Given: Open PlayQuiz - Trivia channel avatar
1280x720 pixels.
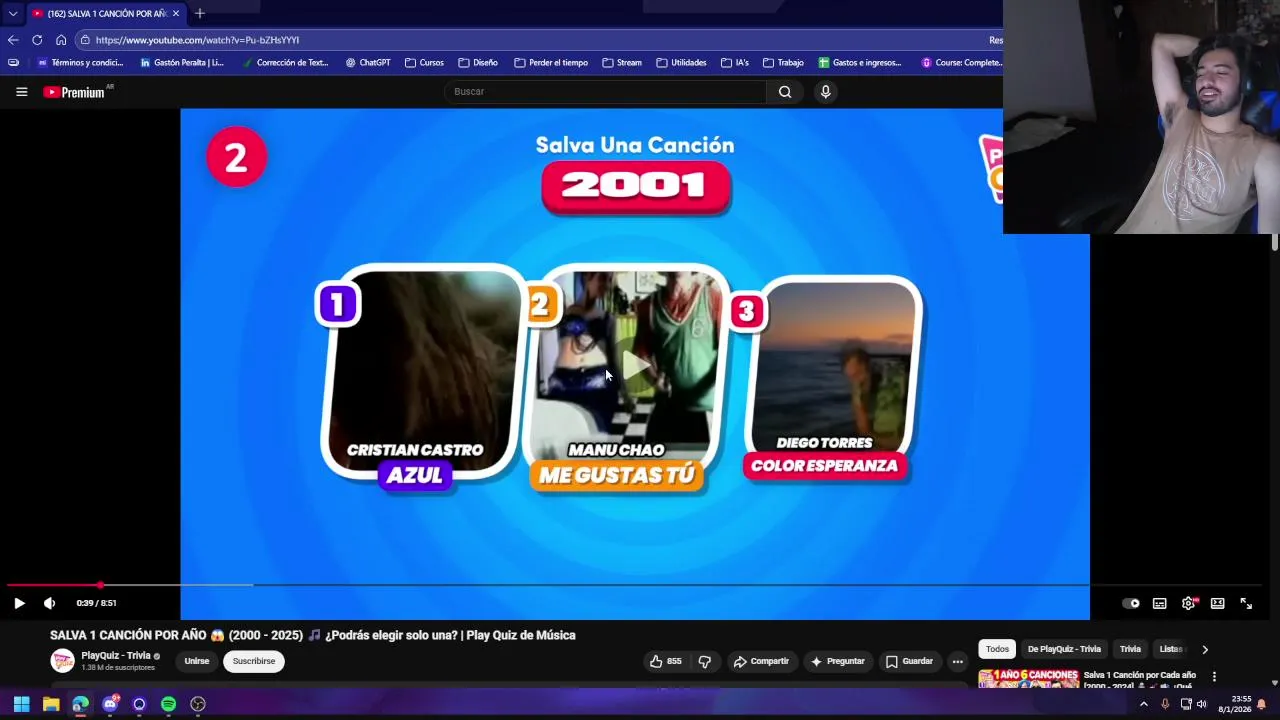Looking at the screenshot, I should 63,661.
